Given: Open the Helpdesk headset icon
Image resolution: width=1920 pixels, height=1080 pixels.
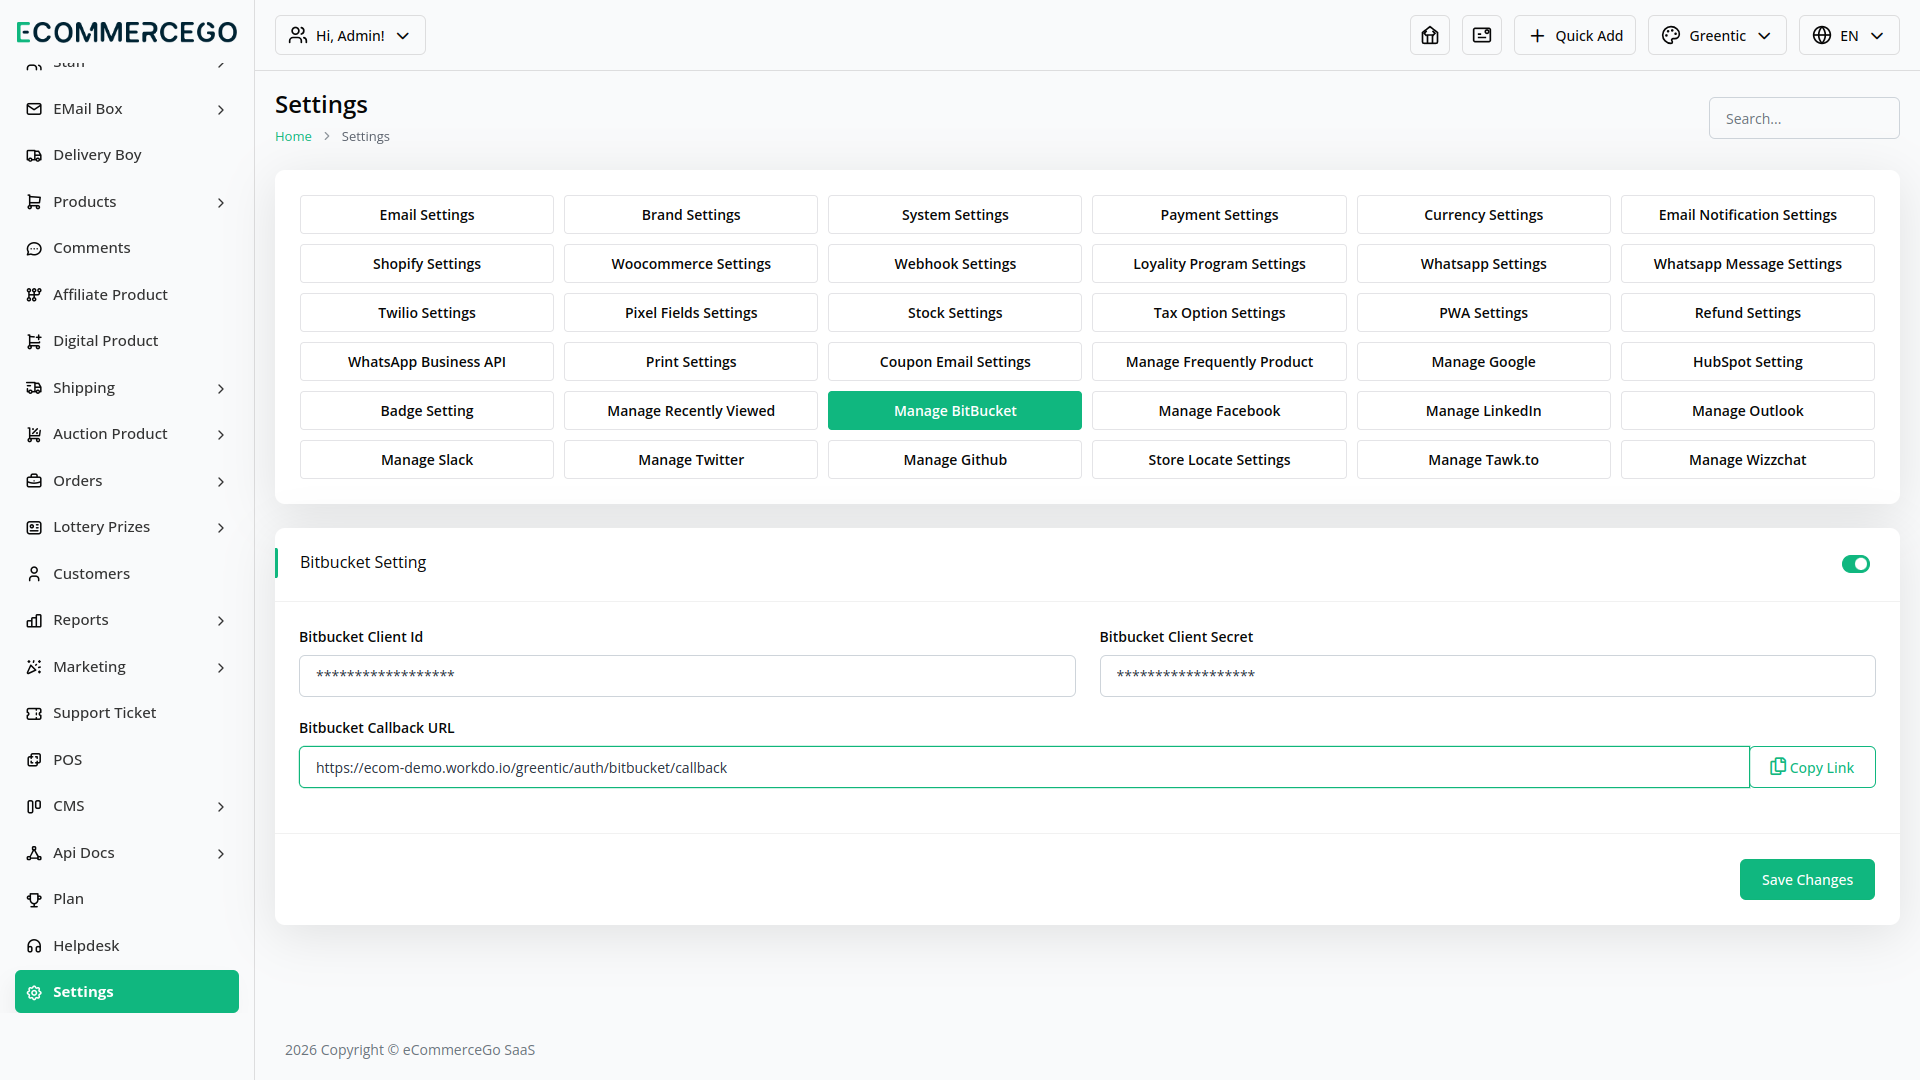Looking at the screenshot, I should coord(34,946).
